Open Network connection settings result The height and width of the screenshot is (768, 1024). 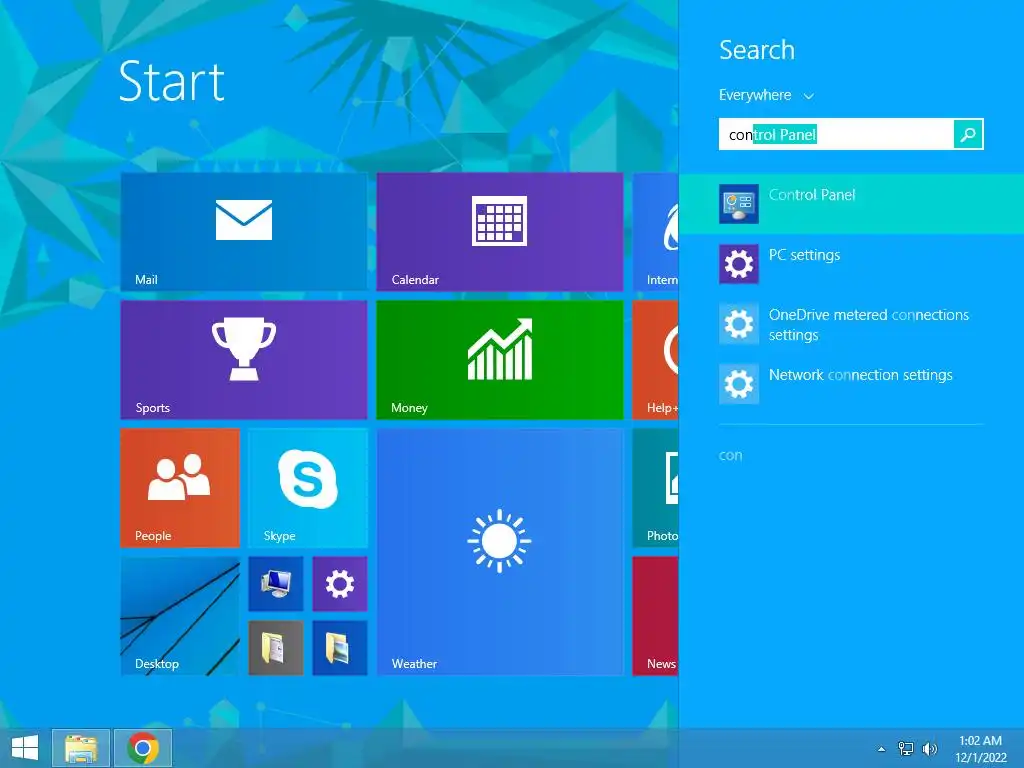pos(852,384)
